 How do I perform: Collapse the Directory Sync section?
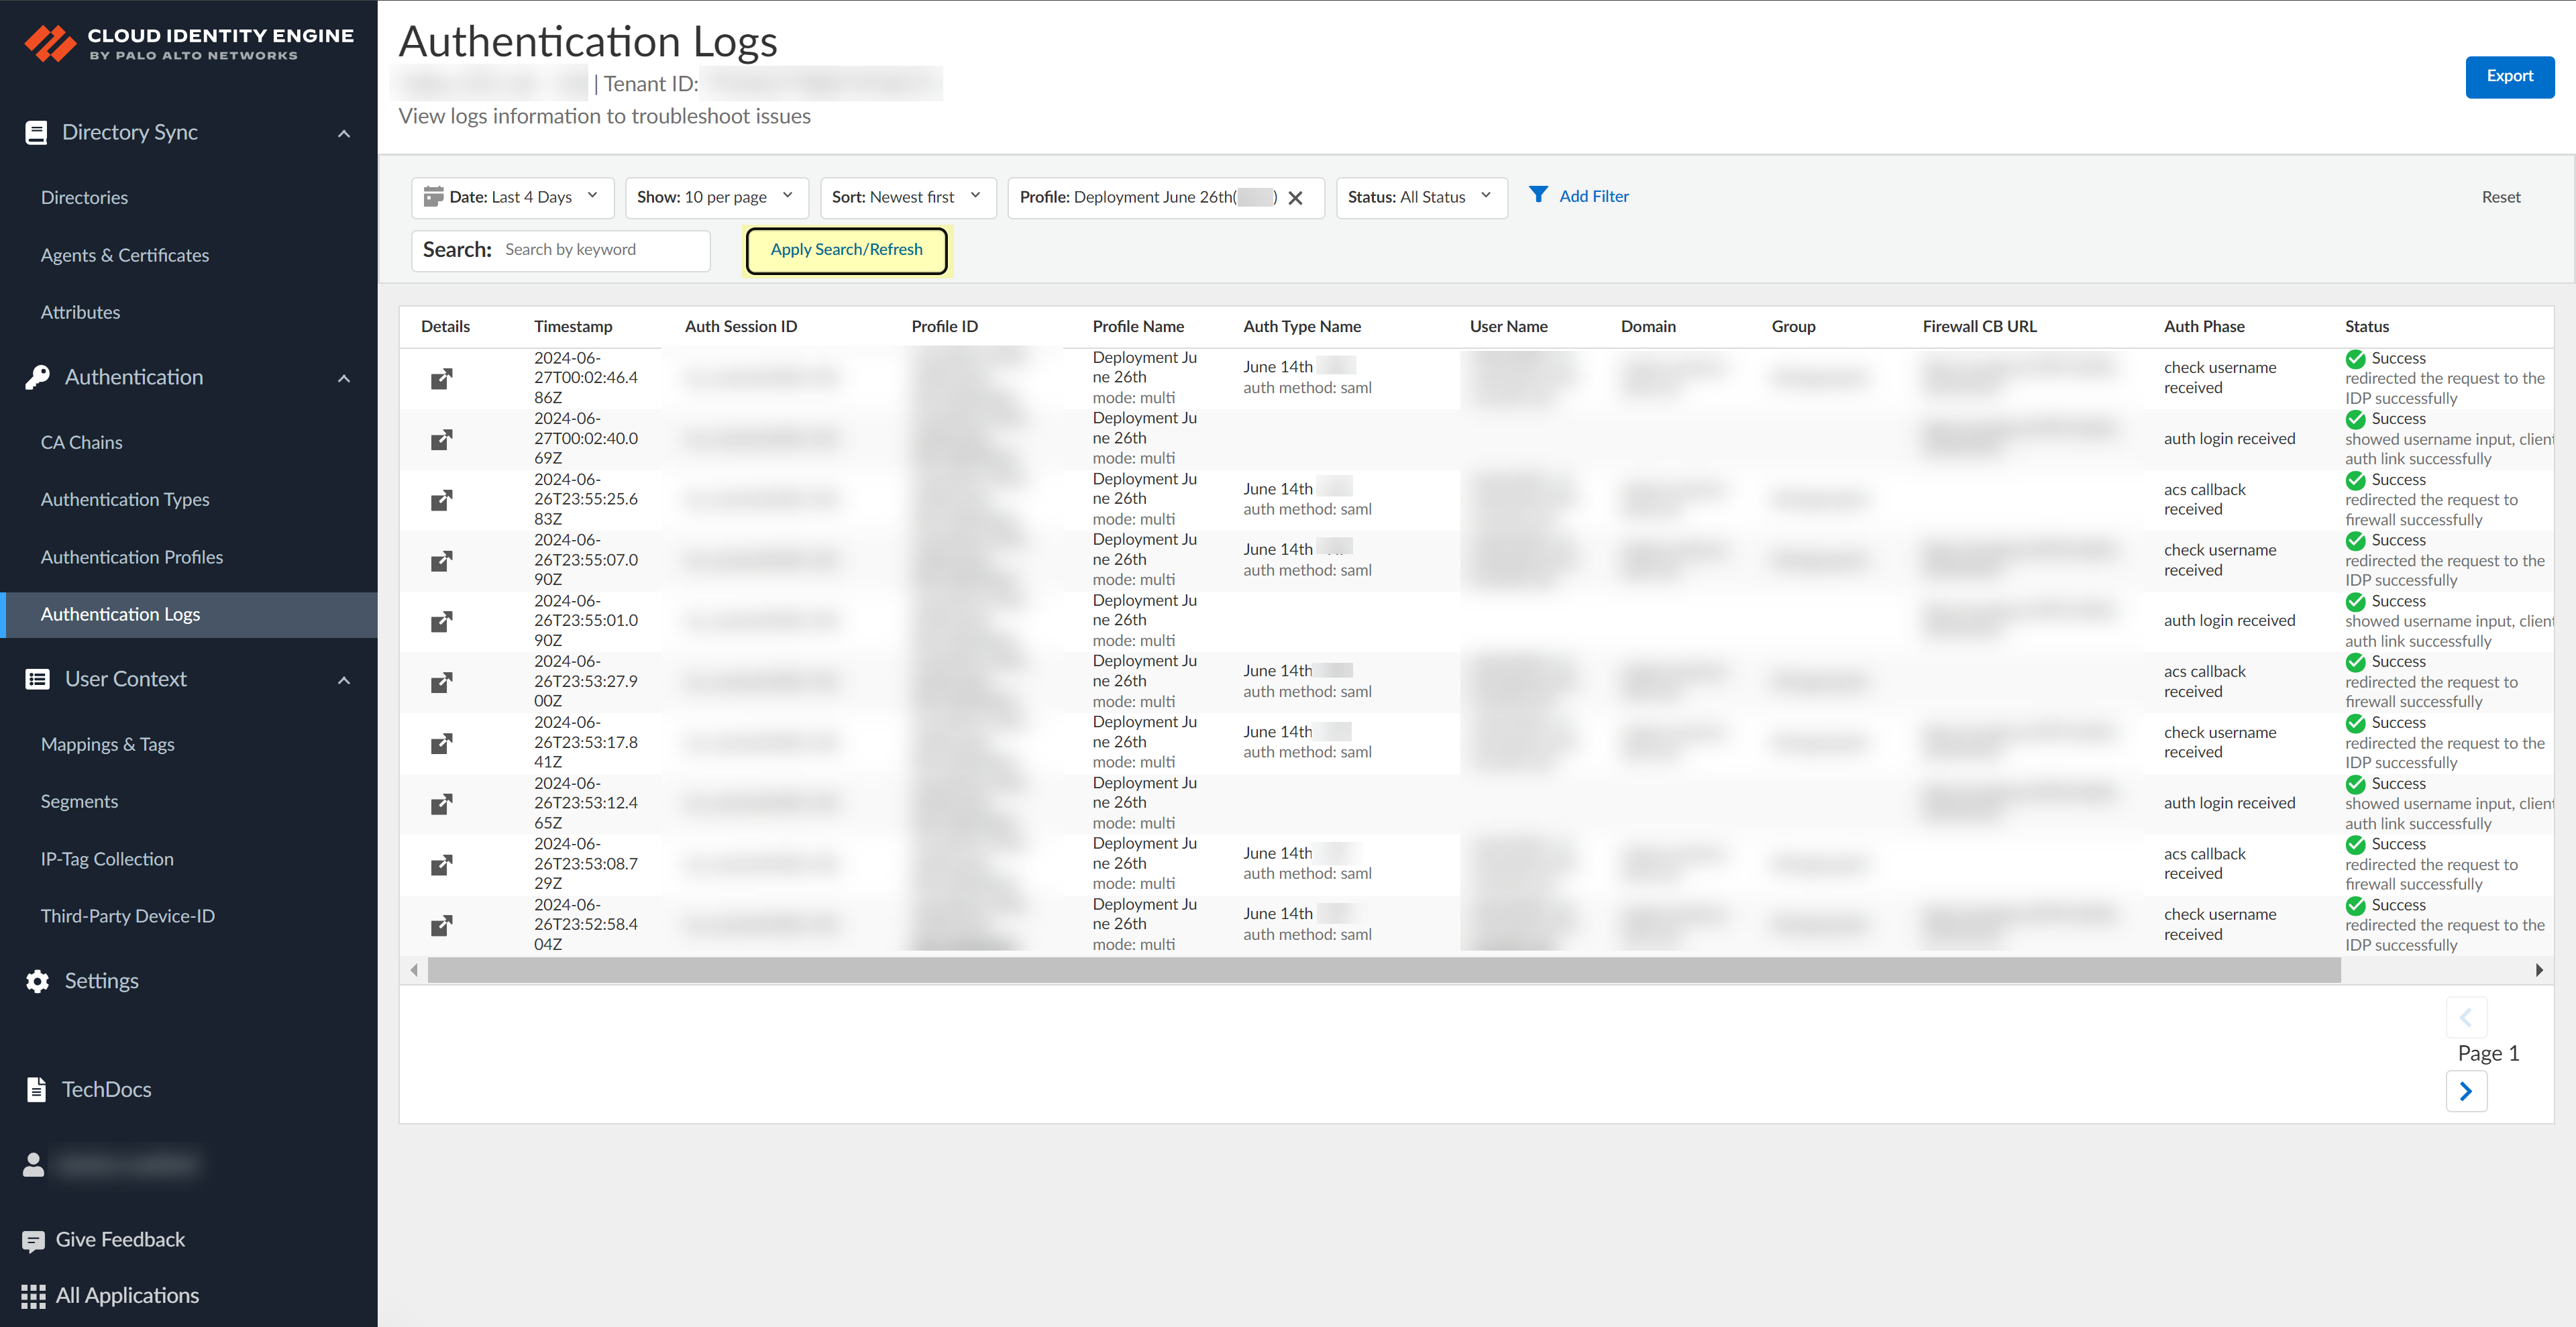[x=344, y=133]
